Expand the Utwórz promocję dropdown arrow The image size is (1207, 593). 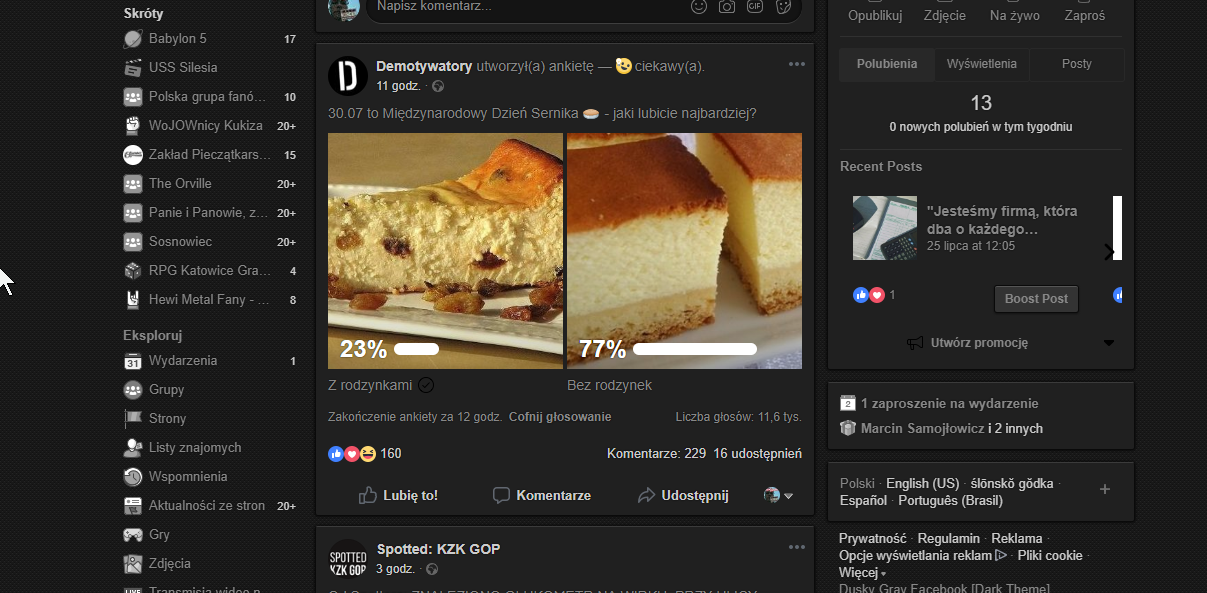[1108, 343]
